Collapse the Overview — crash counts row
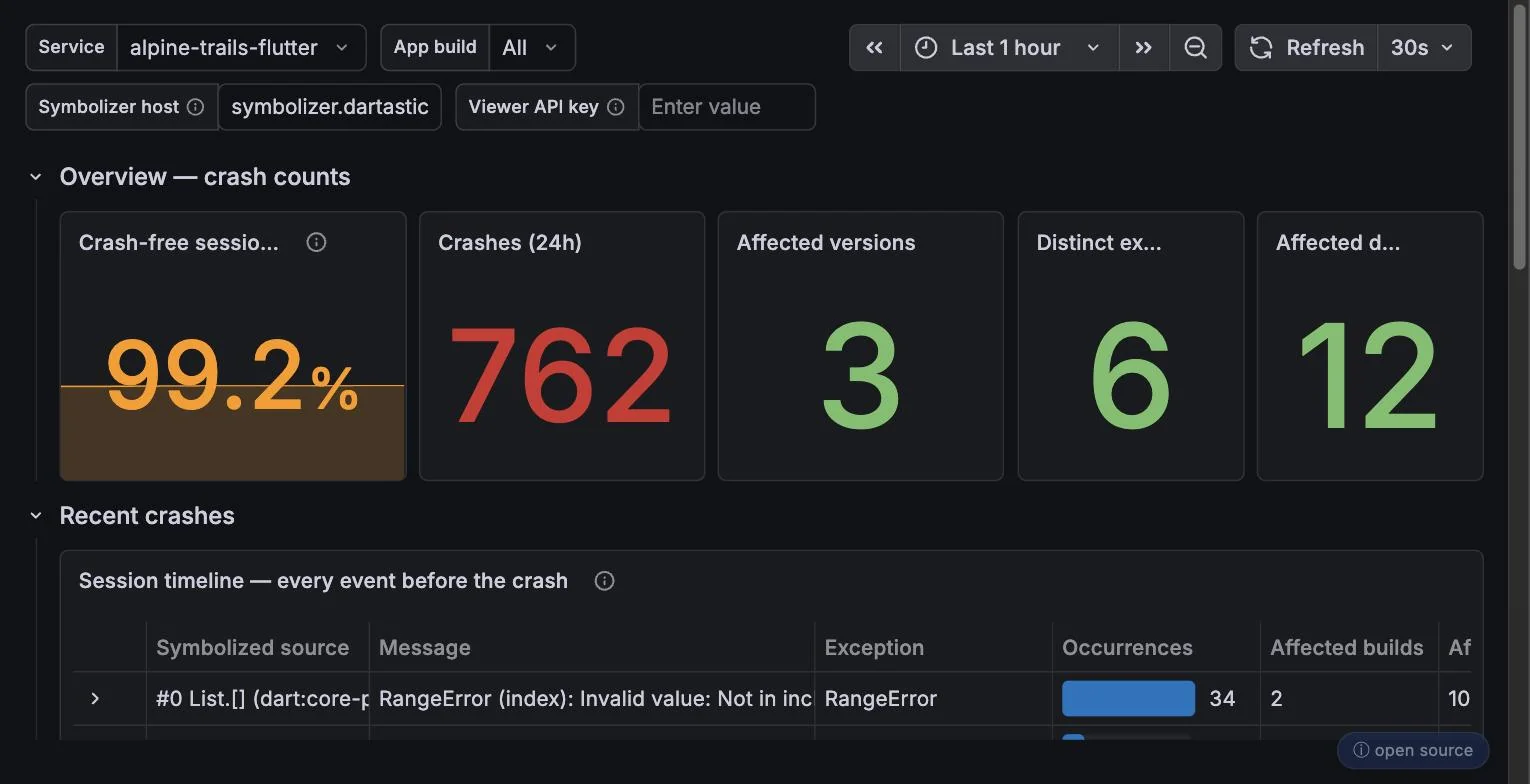Viewport: 1530px width, 784px height. pos(36,177)
